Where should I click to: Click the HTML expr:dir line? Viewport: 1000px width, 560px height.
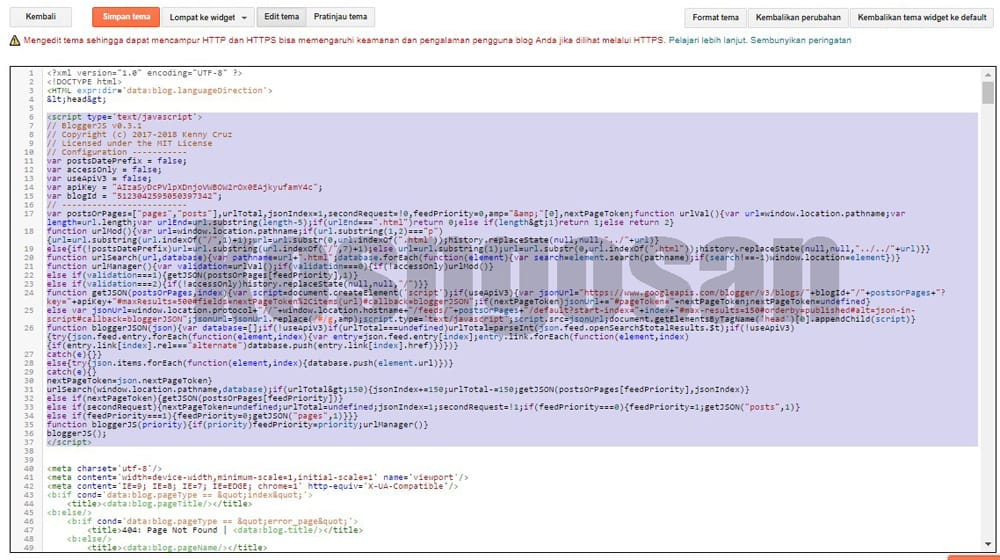[x=159, y=91]
